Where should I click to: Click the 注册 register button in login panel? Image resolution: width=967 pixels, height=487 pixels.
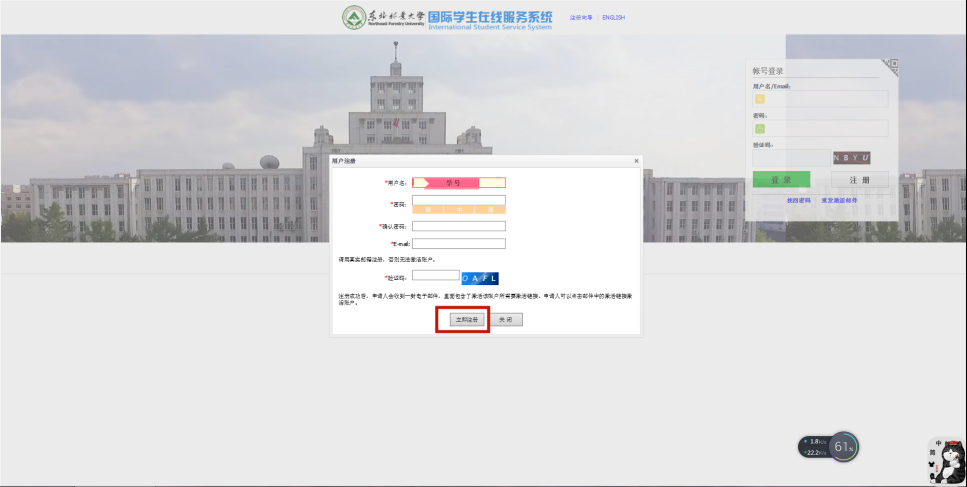[859, 180]
